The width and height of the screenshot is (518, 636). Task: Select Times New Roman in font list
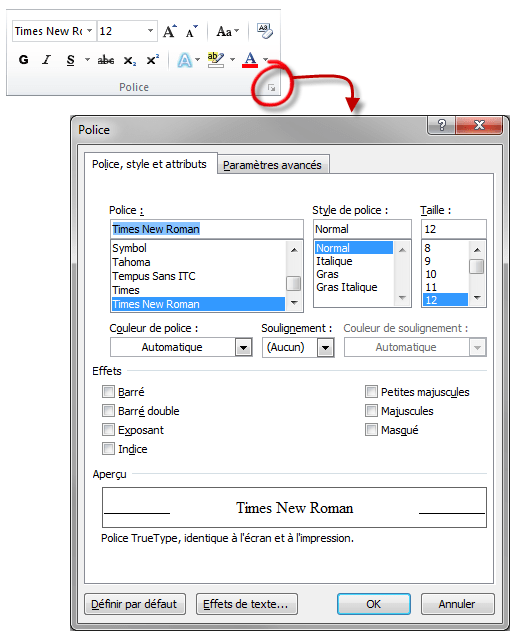pos(198,304)
